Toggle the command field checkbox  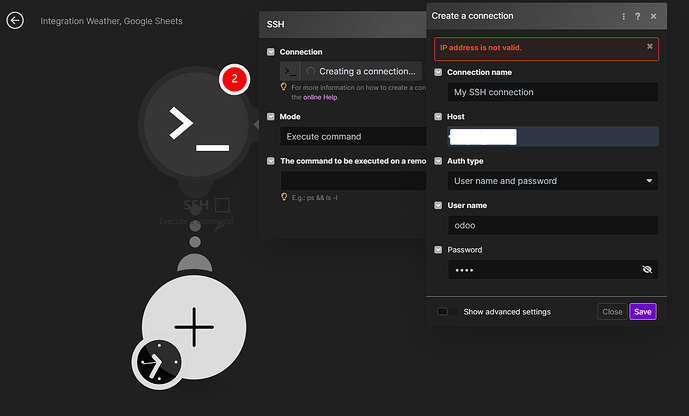click(x=271, y=161)
